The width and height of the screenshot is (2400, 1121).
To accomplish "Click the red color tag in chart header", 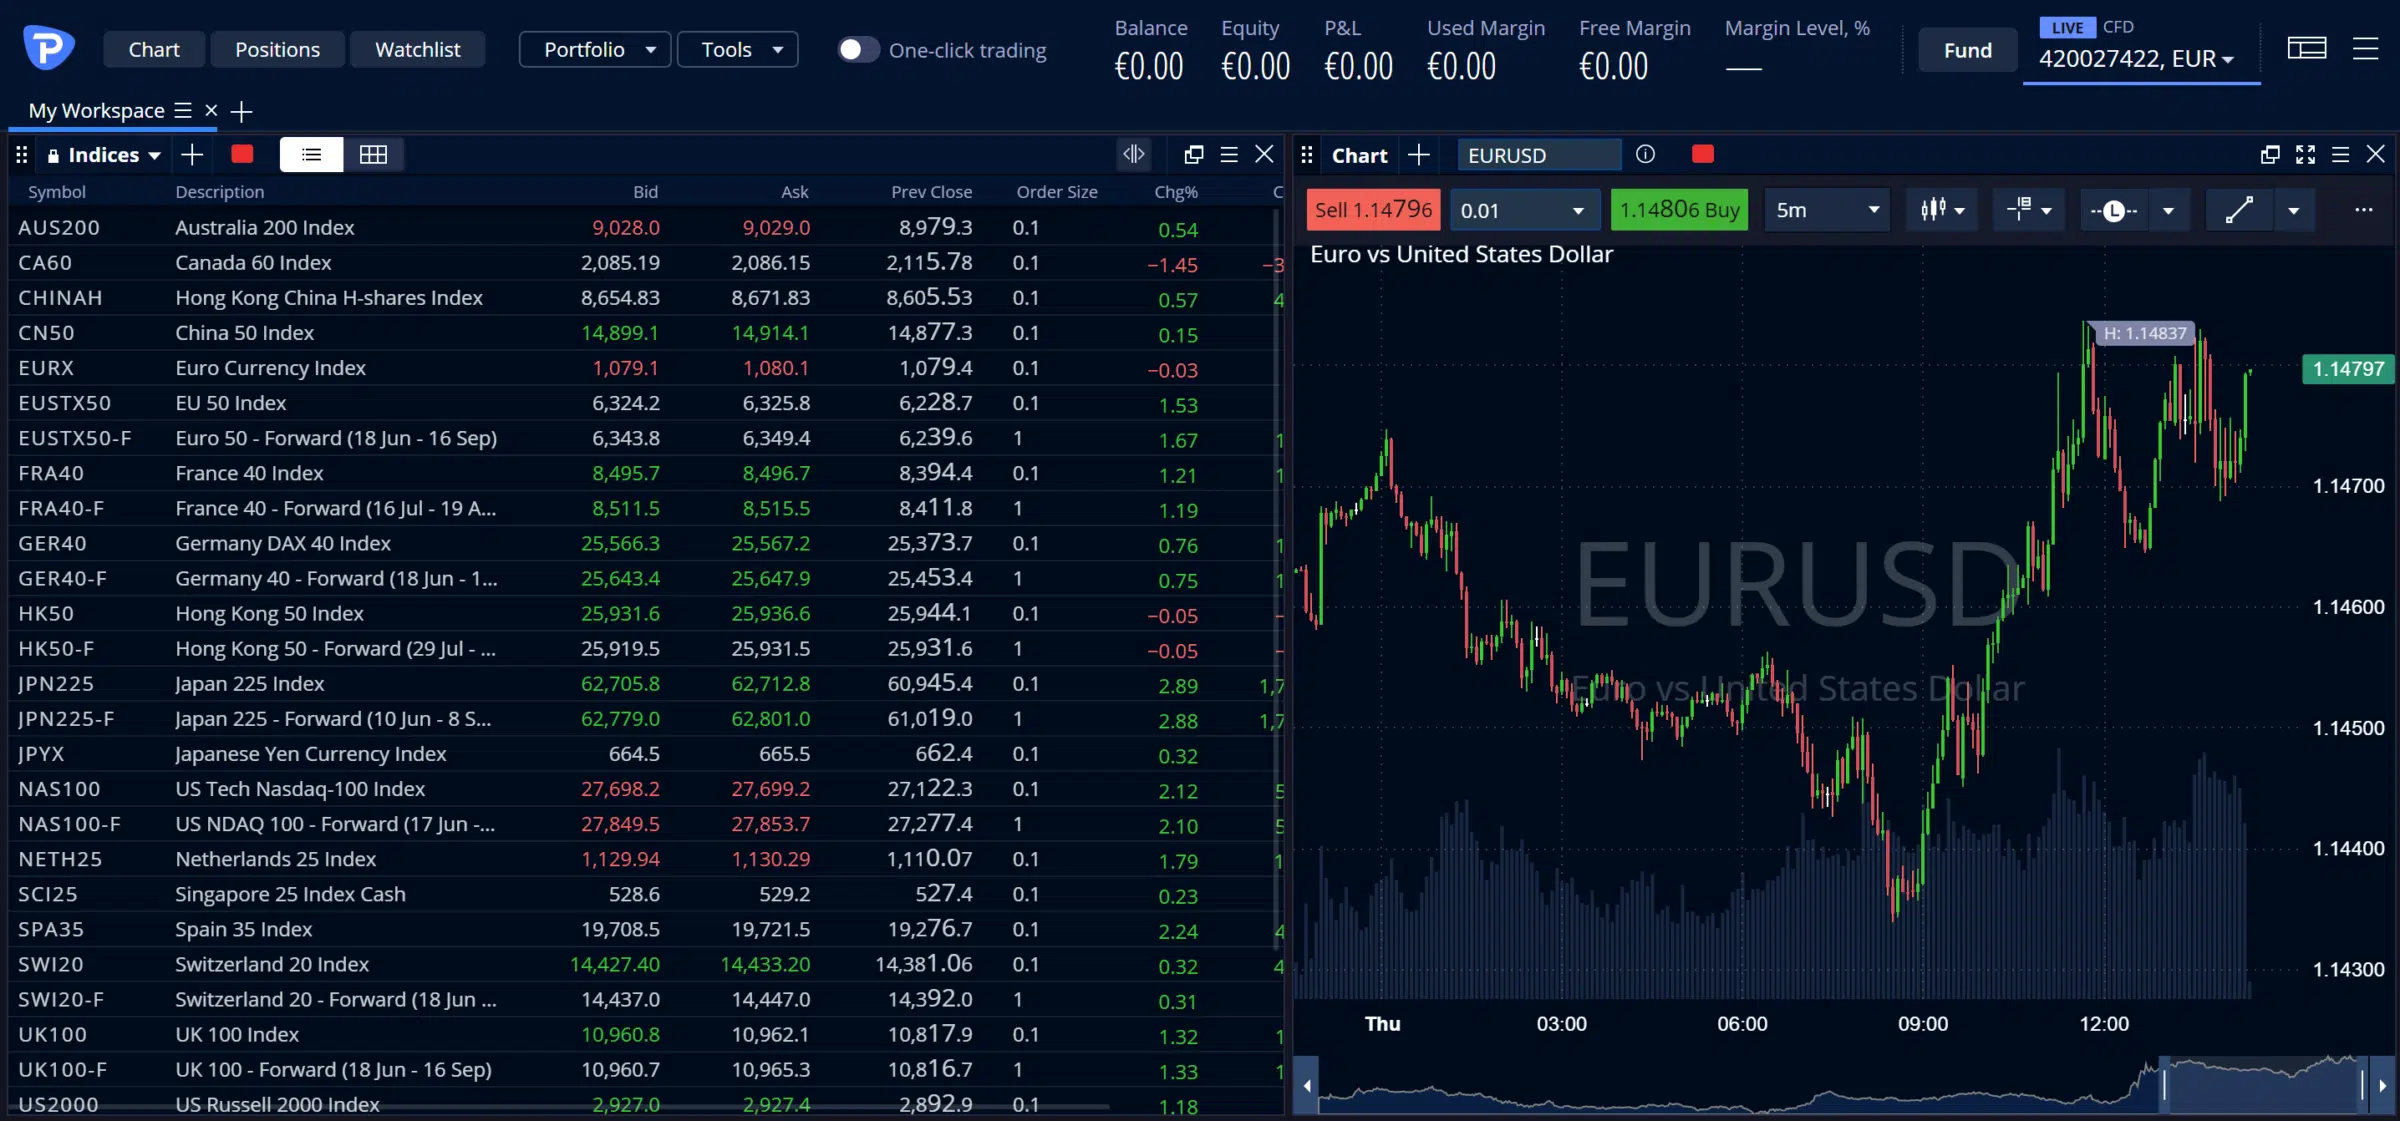I will click(x=1702, y=154).
